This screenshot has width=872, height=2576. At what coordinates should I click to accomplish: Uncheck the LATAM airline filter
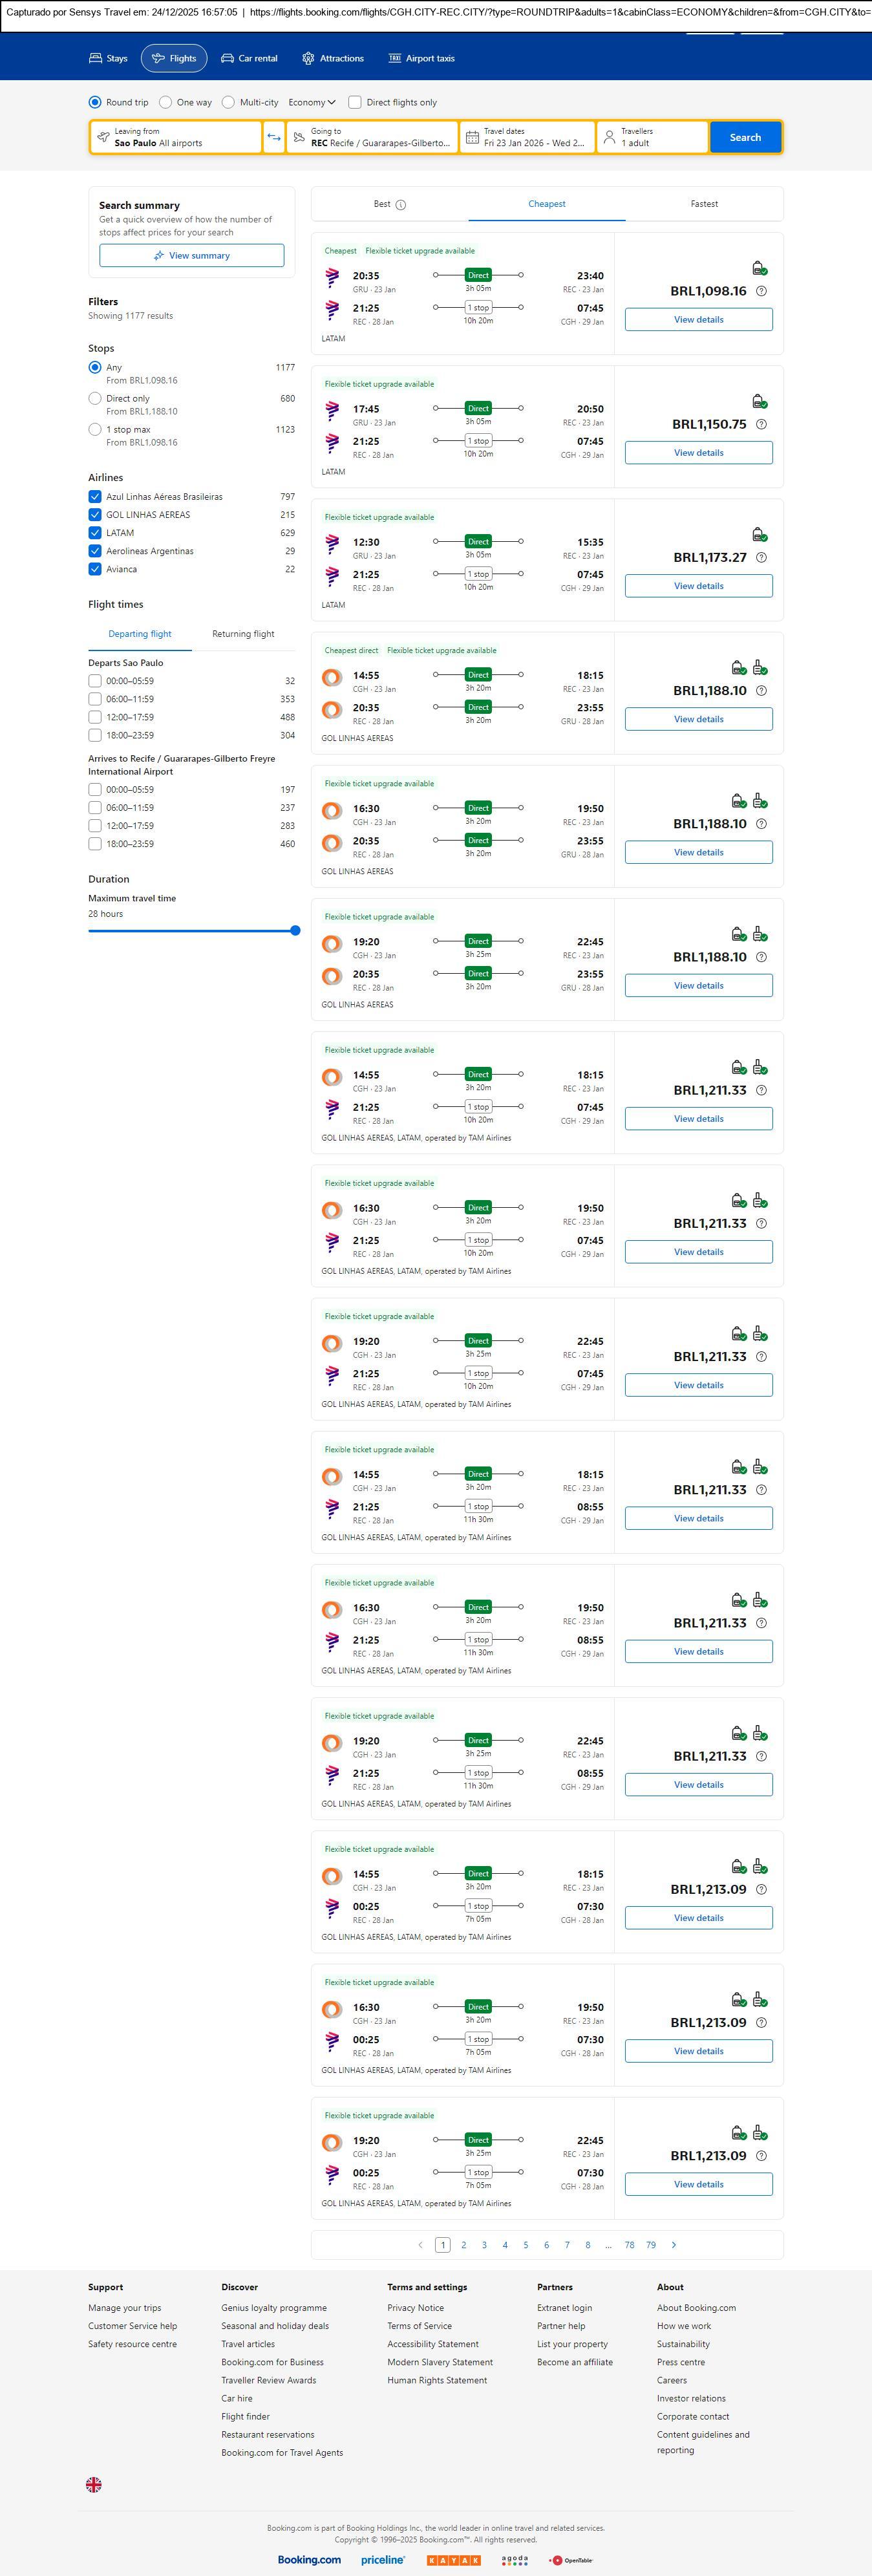95,533
